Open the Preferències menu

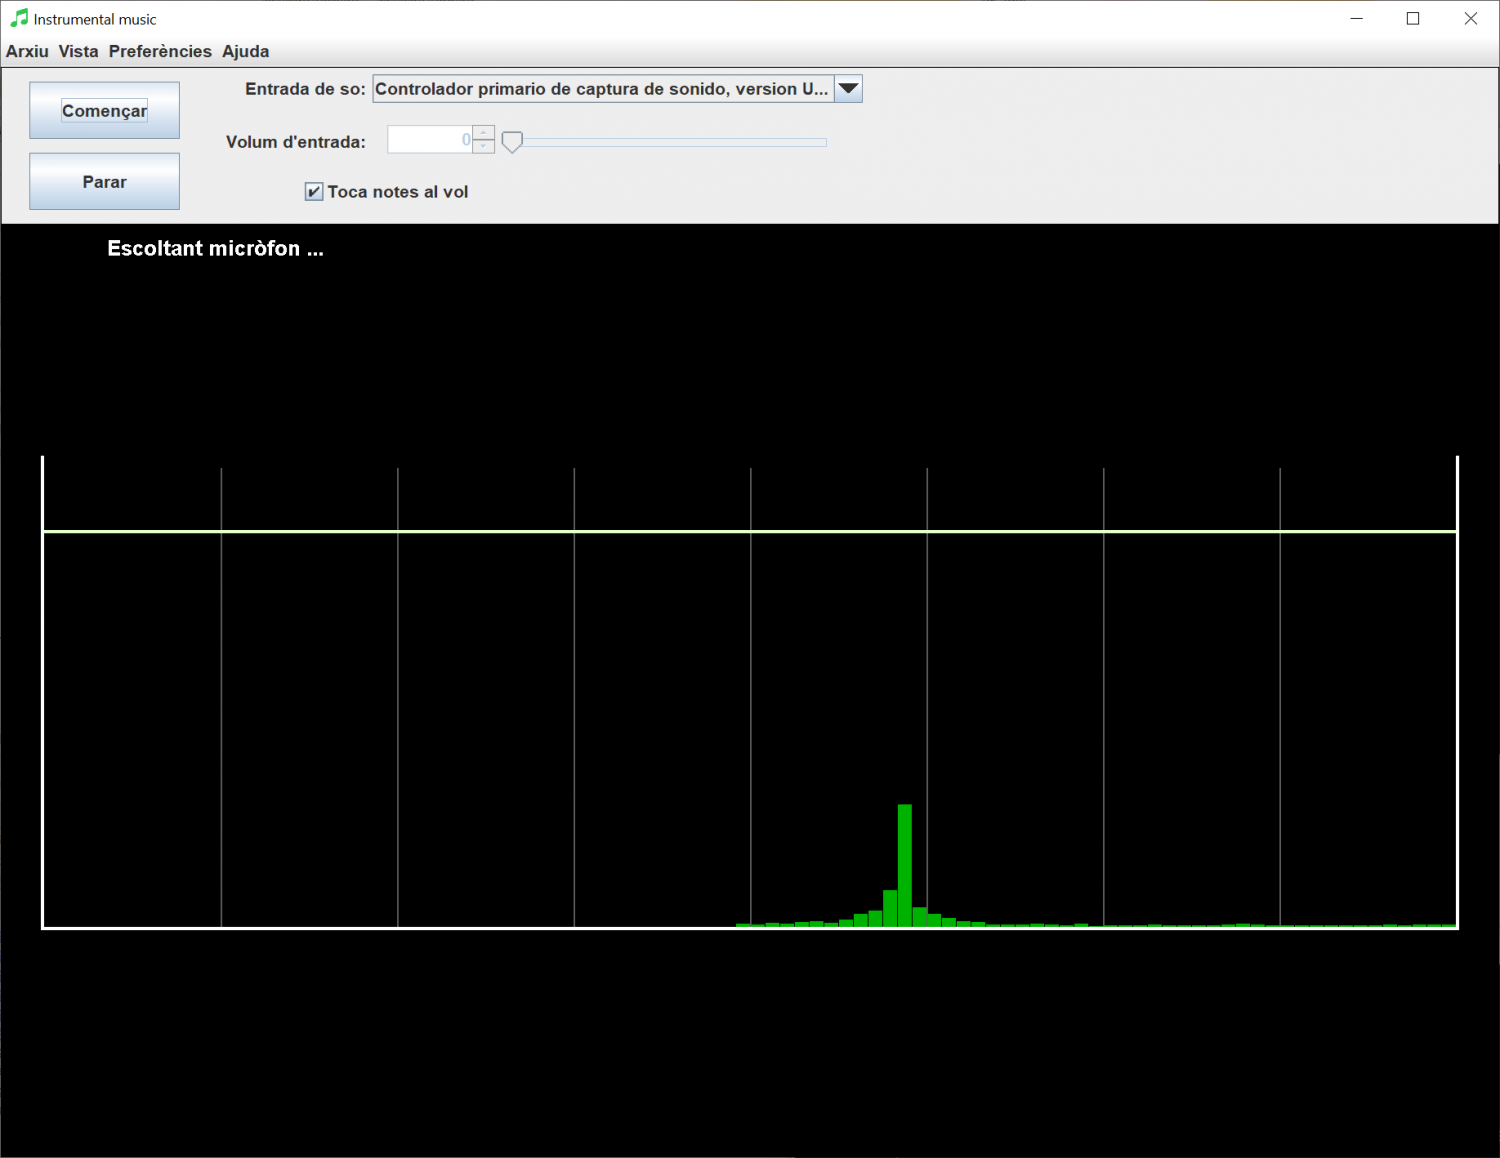(160, 51)
